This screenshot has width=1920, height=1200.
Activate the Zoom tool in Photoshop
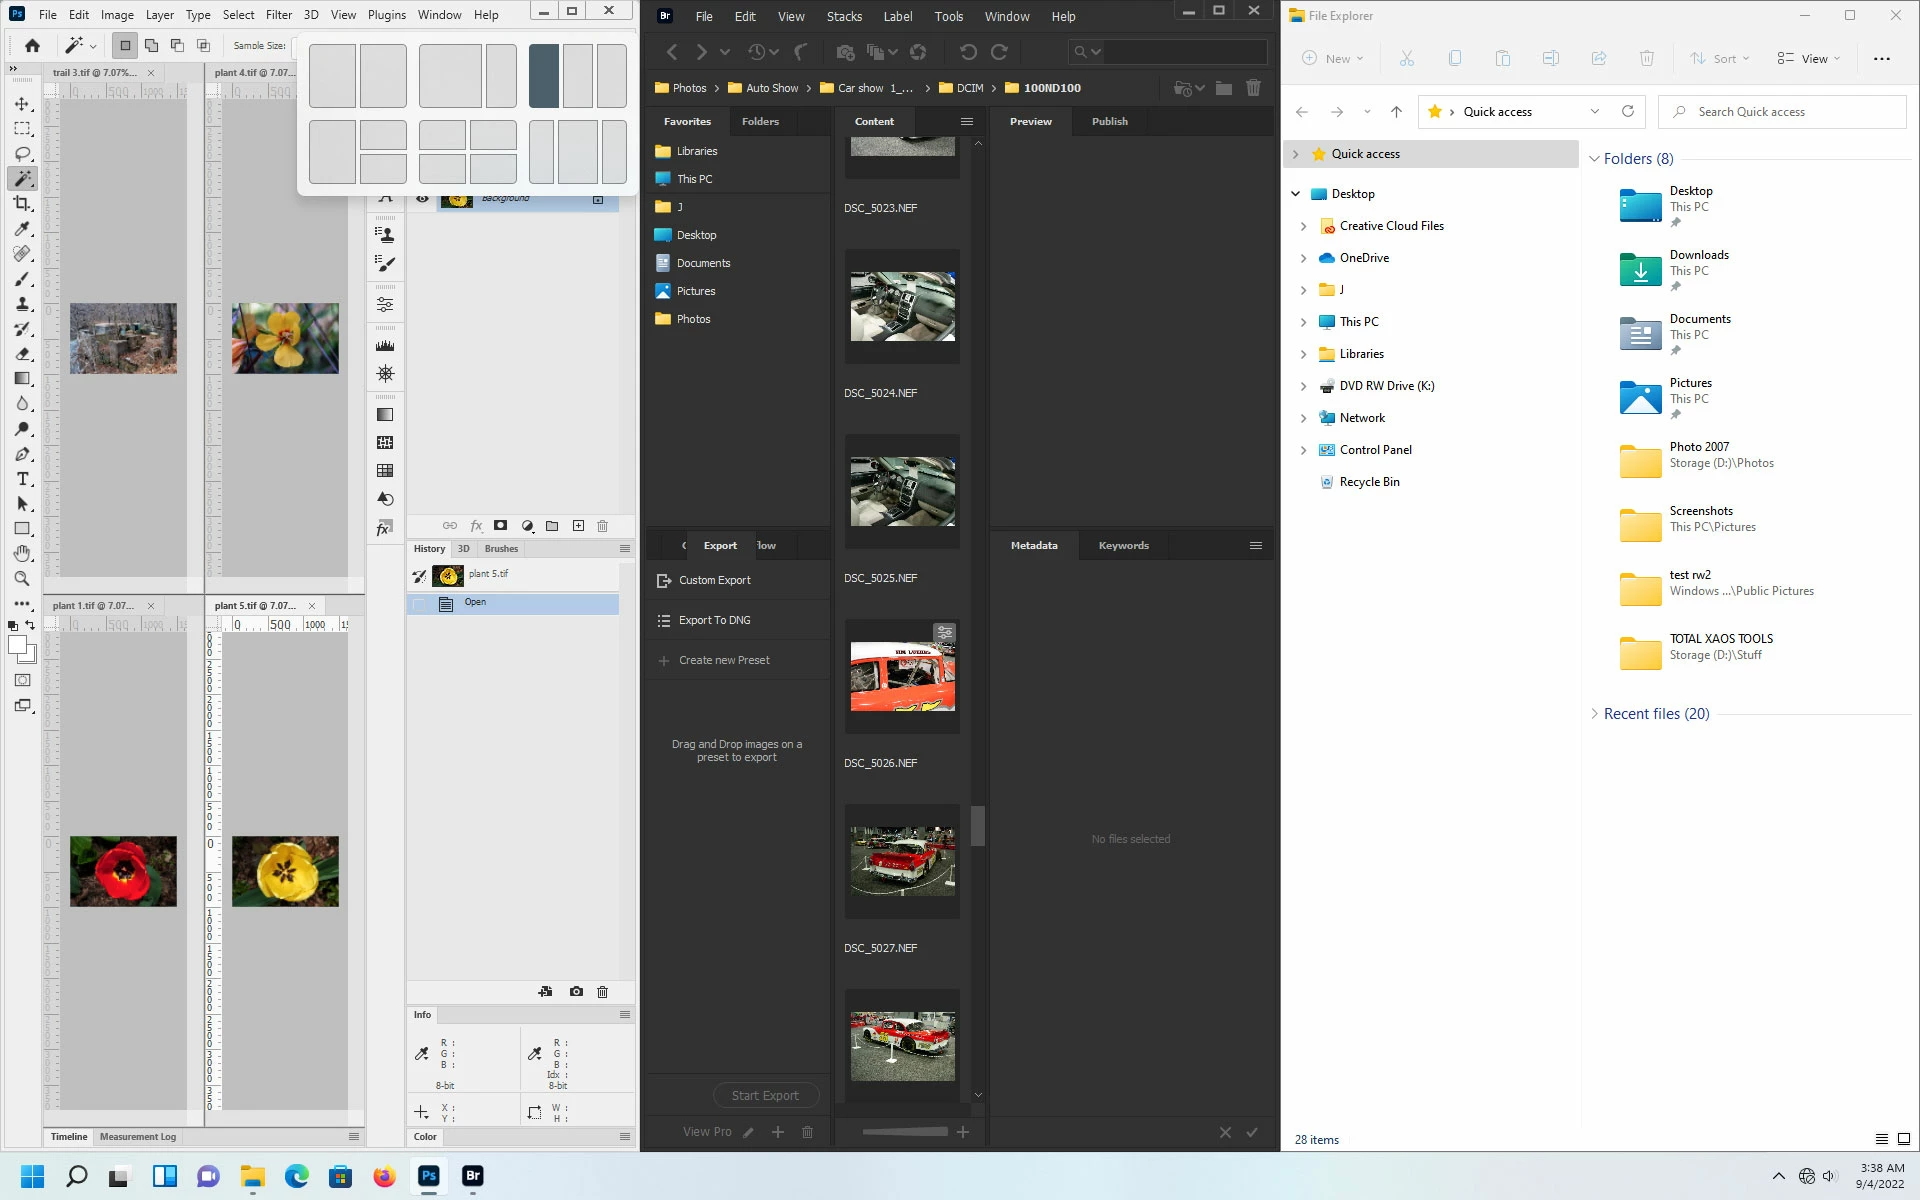22,579
